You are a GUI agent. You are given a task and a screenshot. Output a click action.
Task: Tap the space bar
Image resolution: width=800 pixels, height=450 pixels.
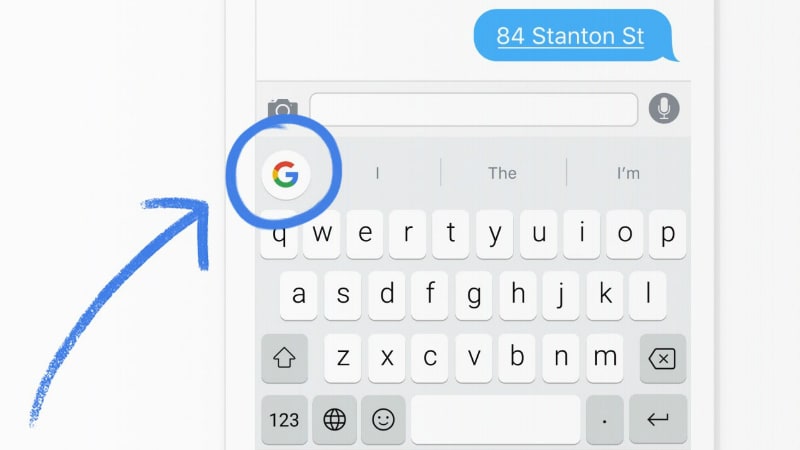click(x=496, y=420)
